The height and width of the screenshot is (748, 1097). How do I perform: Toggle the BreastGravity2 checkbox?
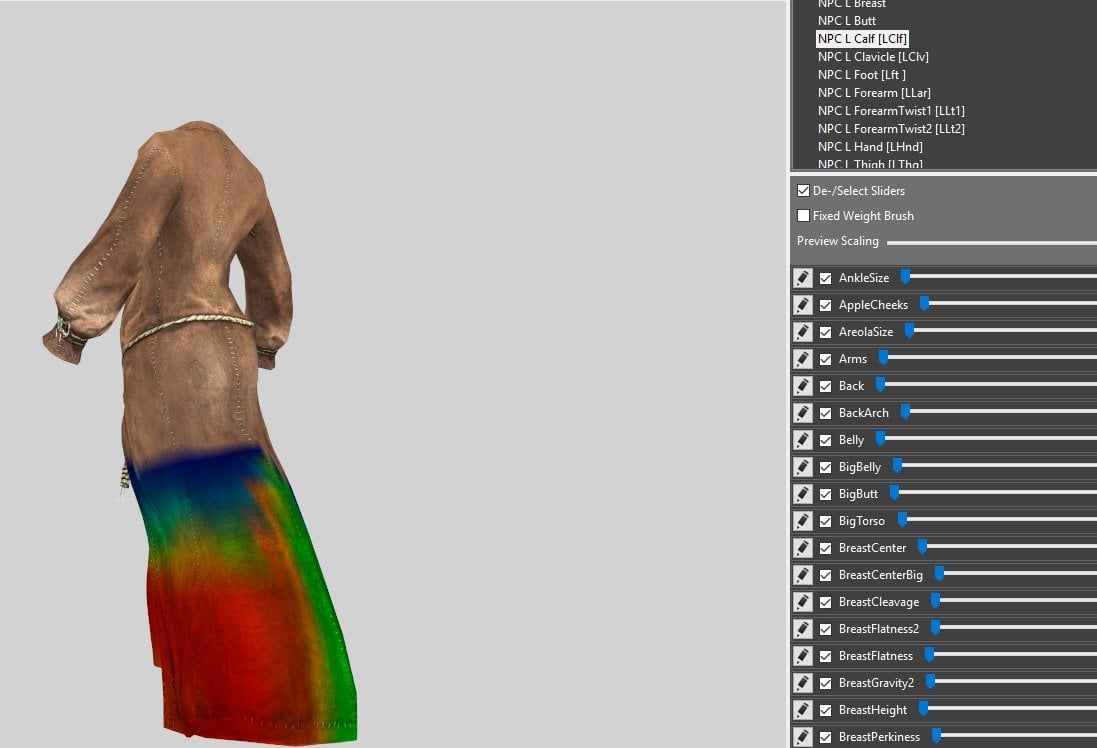(826, 683)
